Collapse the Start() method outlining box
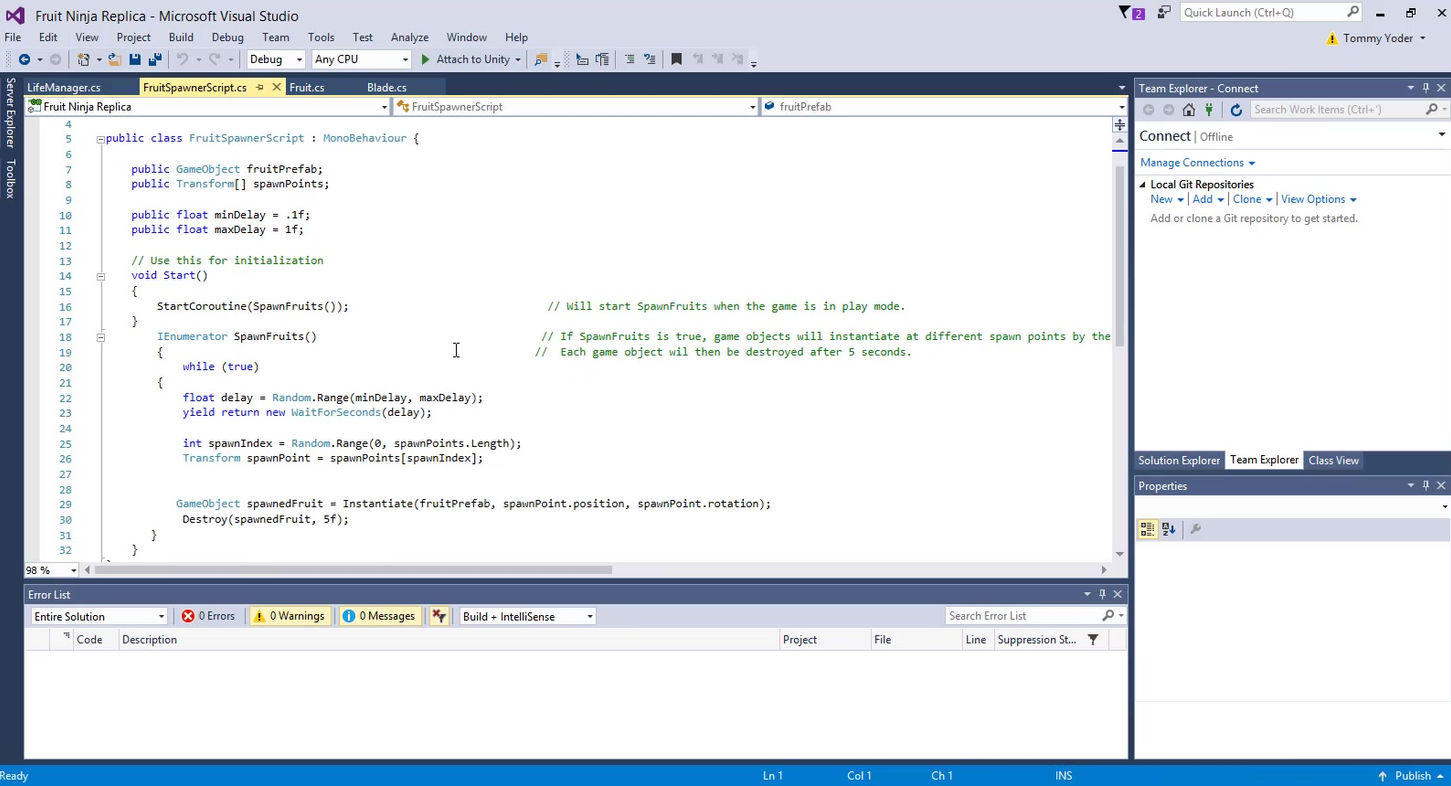 [x=100, y=276]
